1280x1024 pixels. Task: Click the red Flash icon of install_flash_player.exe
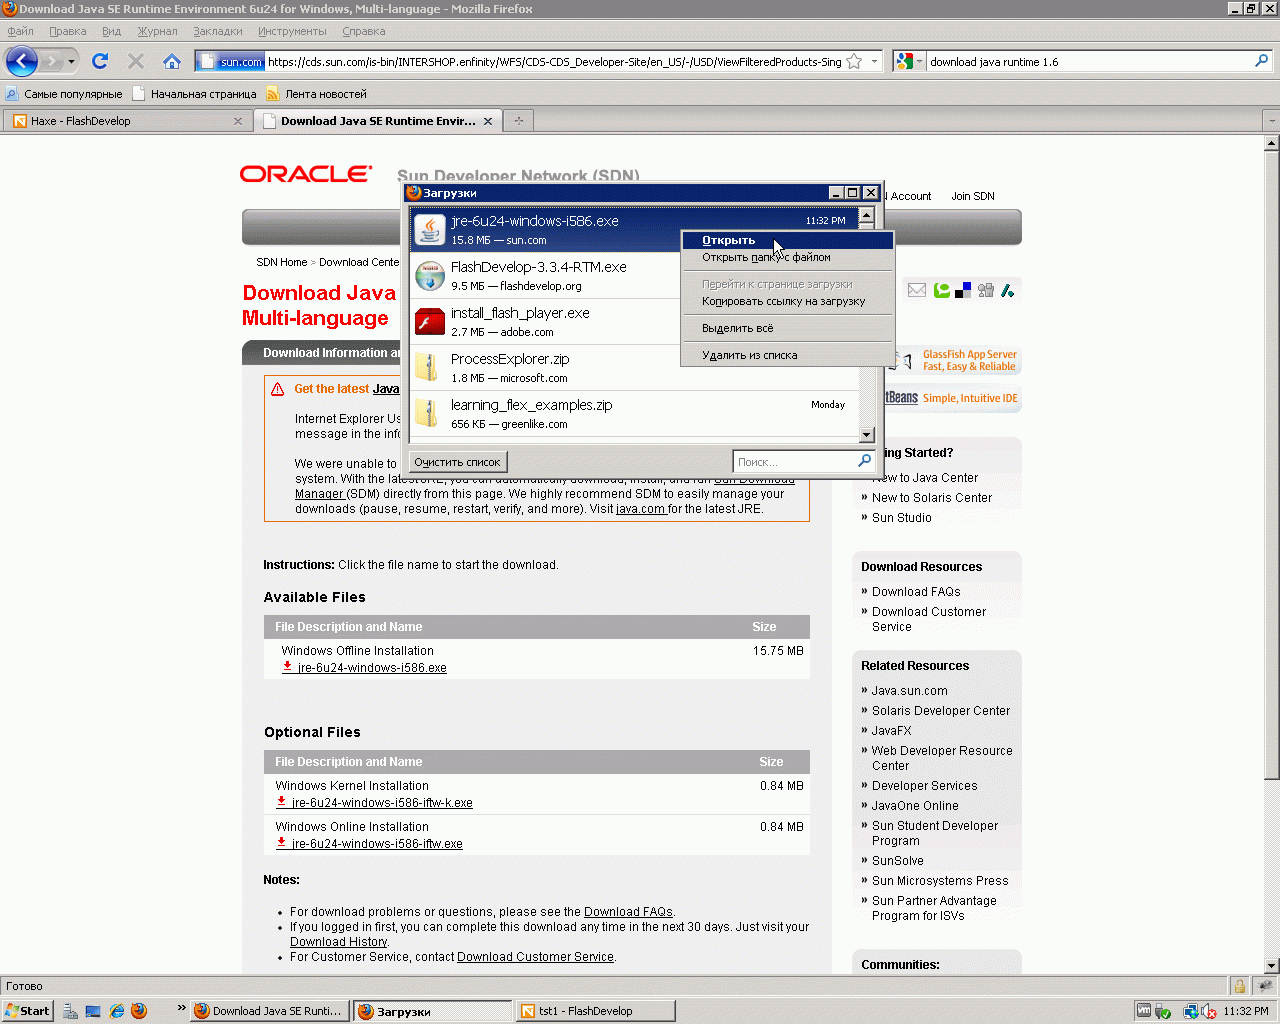click(430, 321)
